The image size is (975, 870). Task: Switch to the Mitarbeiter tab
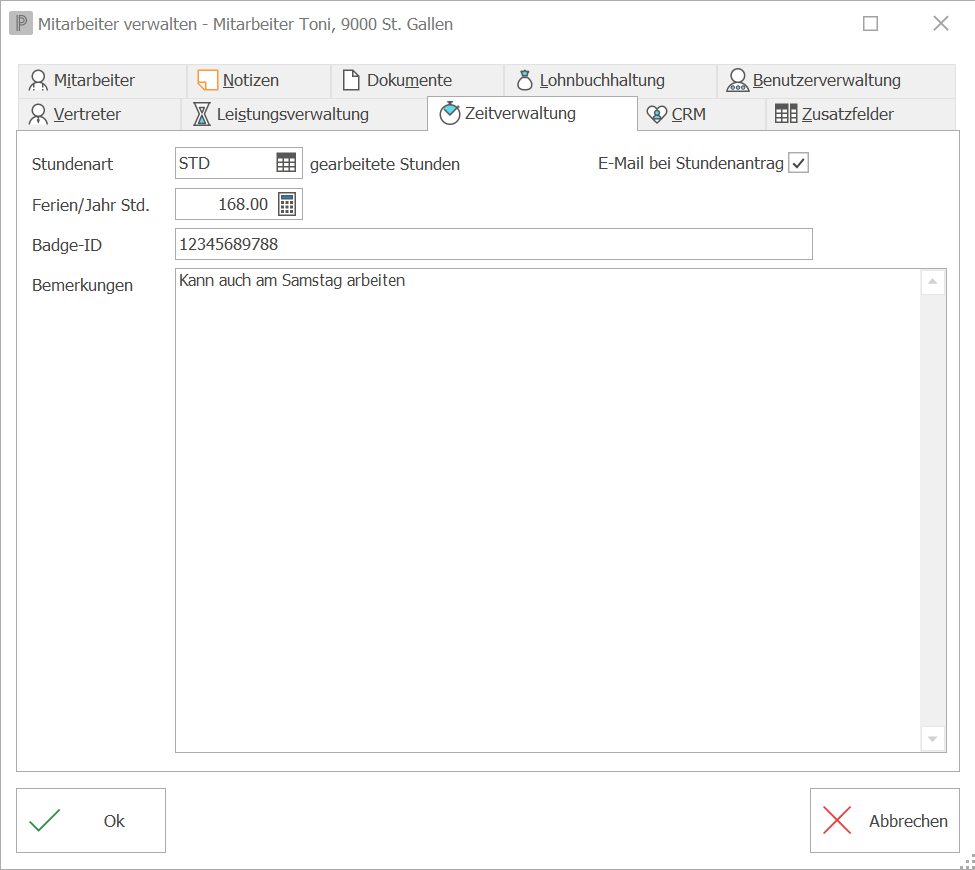pos(101,81)
